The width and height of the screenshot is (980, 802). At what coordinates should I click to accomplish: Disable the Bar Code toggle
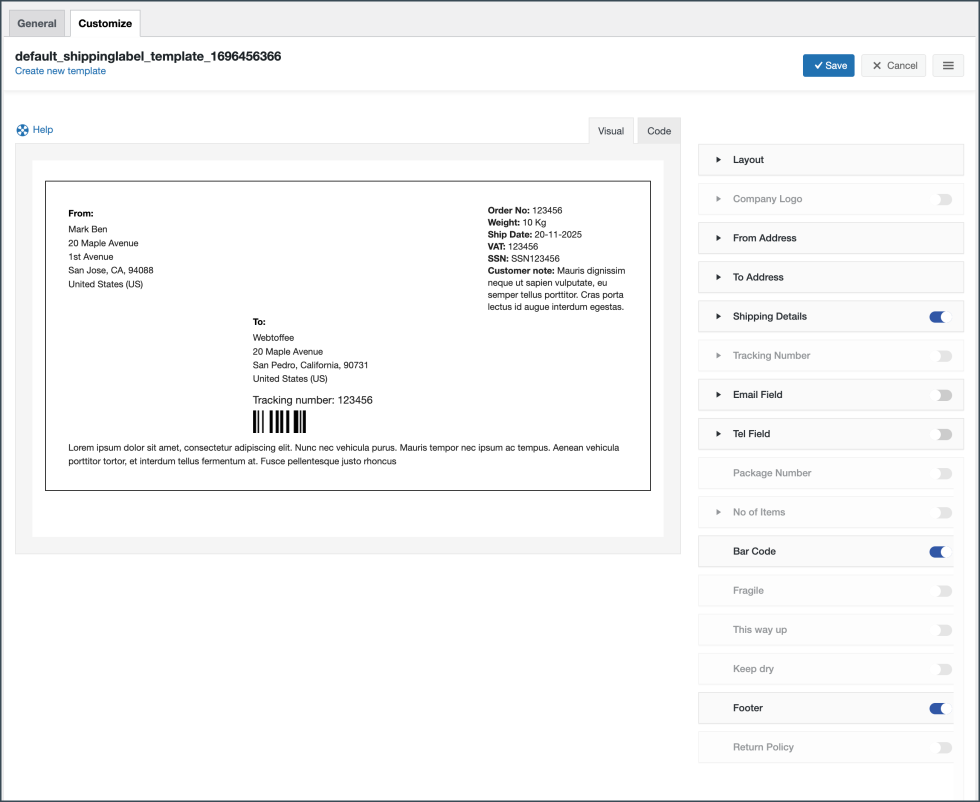[x=937, y=552]
